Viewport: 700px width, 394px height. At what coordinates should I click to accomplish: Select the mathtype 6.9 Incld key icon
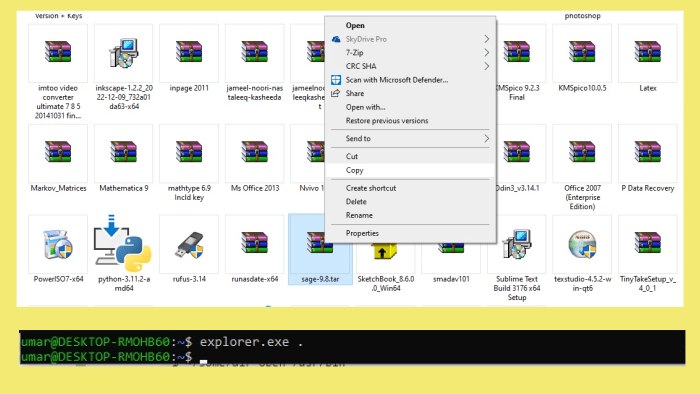click(189, 152)
